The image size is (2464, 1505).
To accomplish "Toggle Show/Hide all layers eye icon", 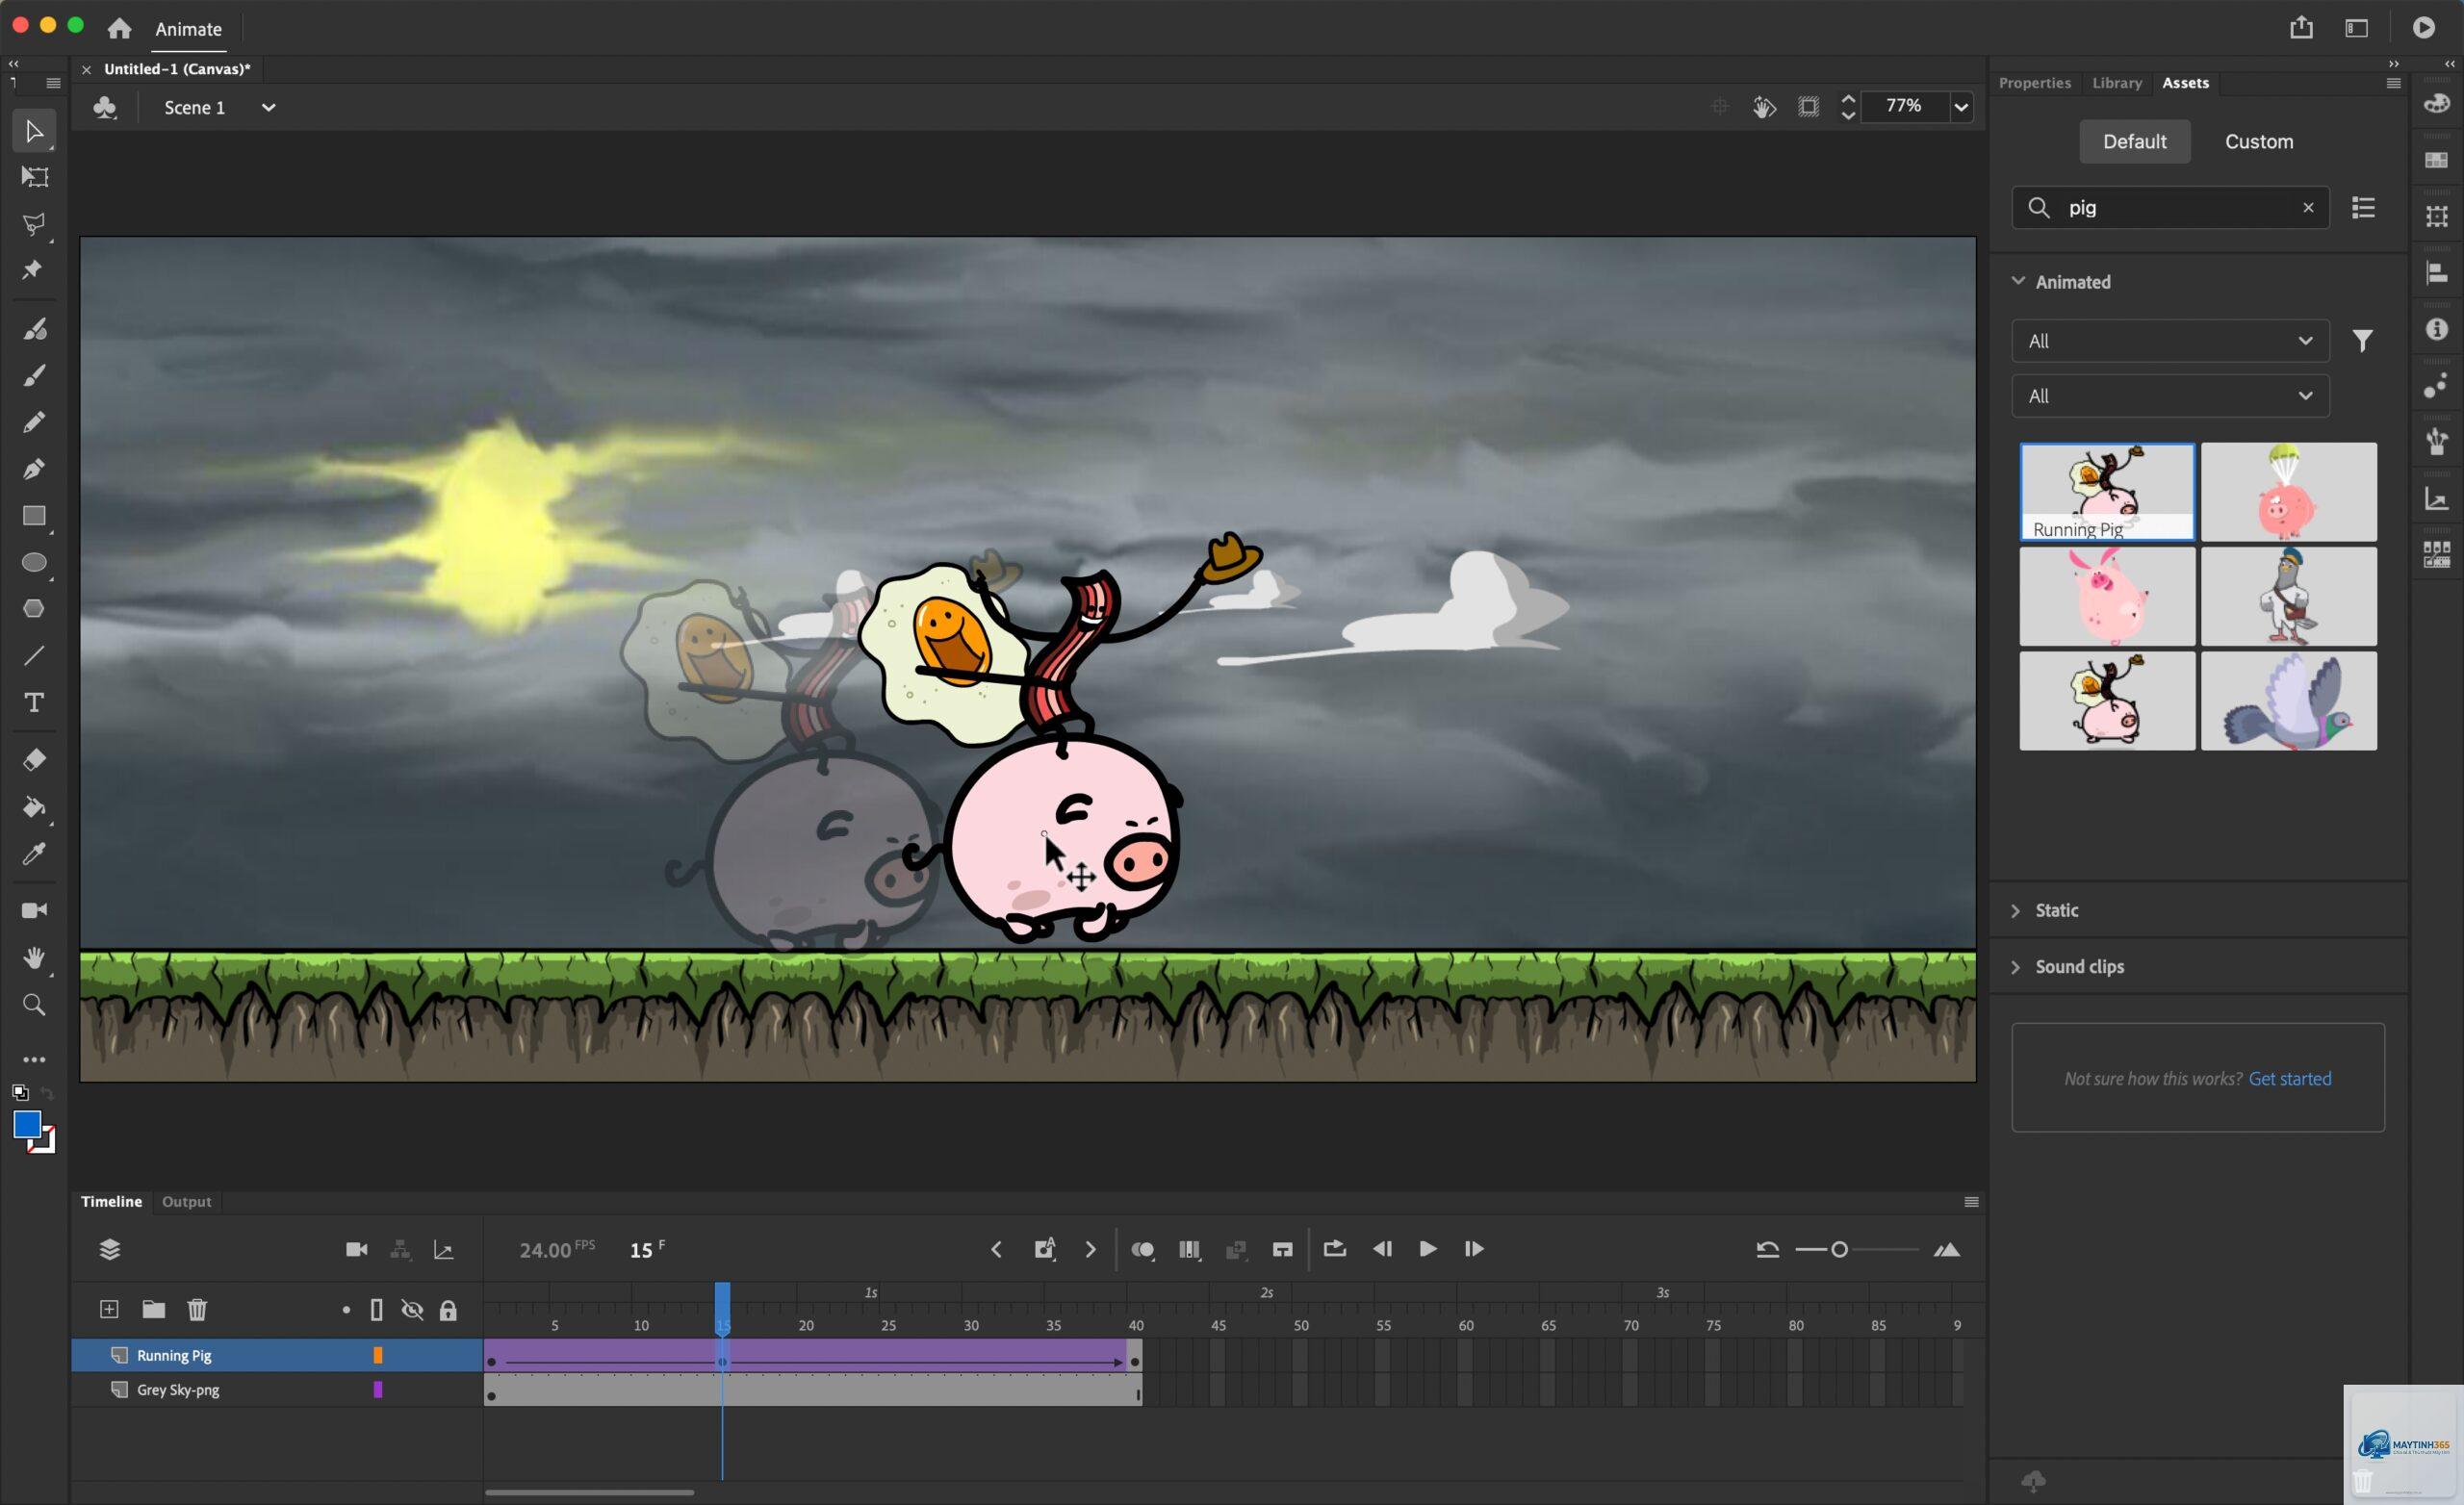I will point(412,1310).
